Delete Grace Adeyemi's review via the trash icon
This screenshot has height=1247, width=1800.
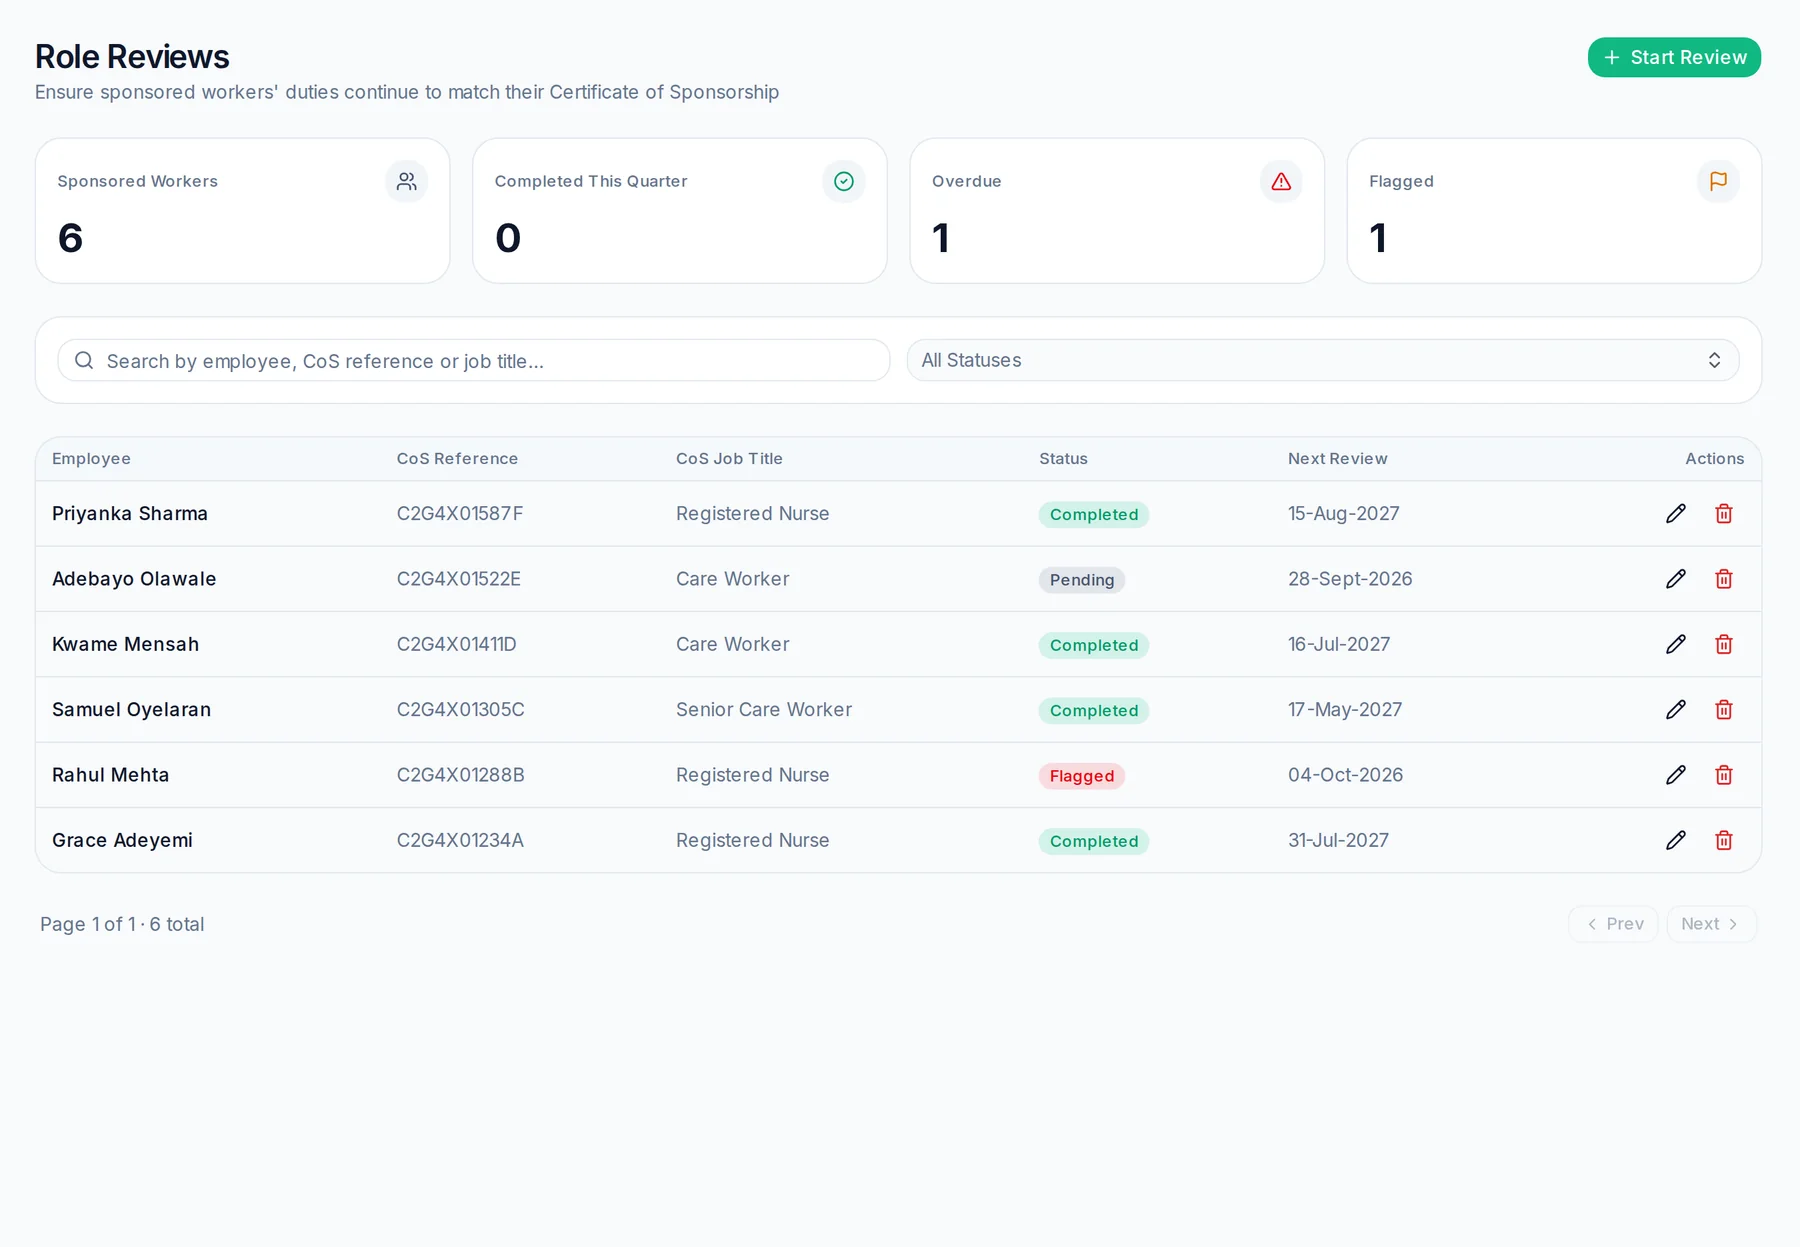coord(1724,840)
